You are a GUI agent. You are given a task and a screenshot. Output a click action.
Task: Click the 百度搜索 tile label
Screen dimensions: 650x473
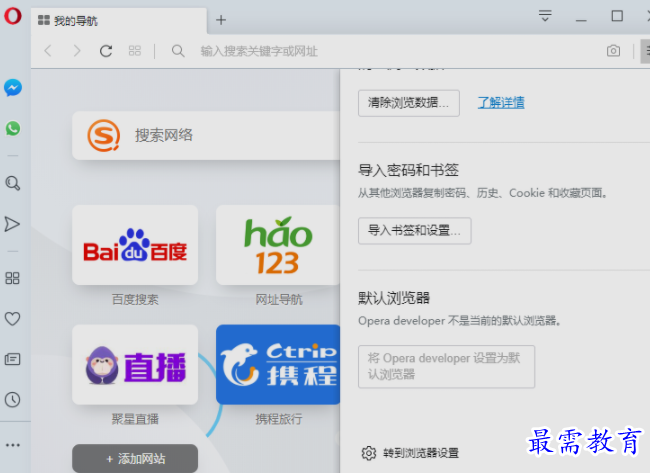135,299
